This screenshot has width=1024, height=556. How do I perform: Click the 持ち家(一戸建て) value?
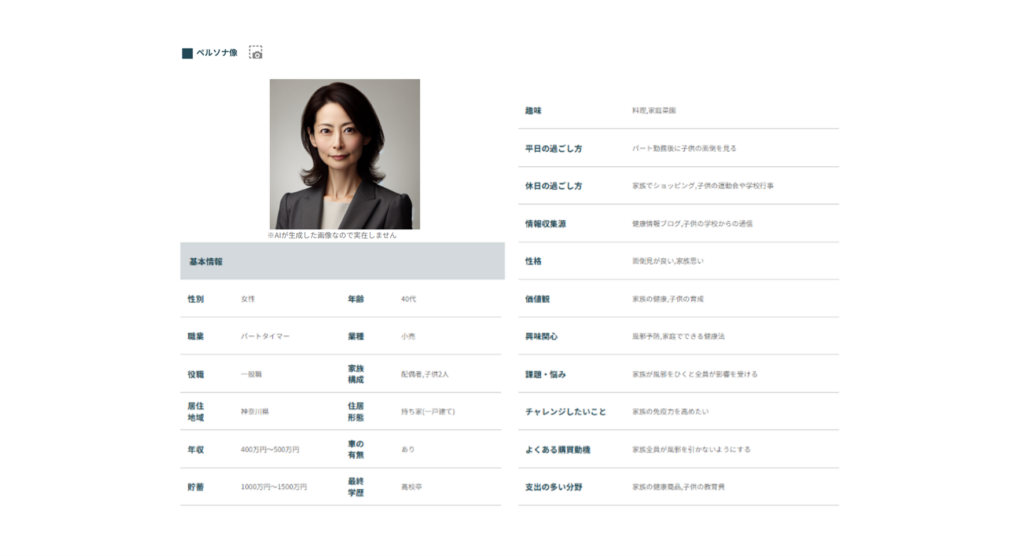[428, 412]
